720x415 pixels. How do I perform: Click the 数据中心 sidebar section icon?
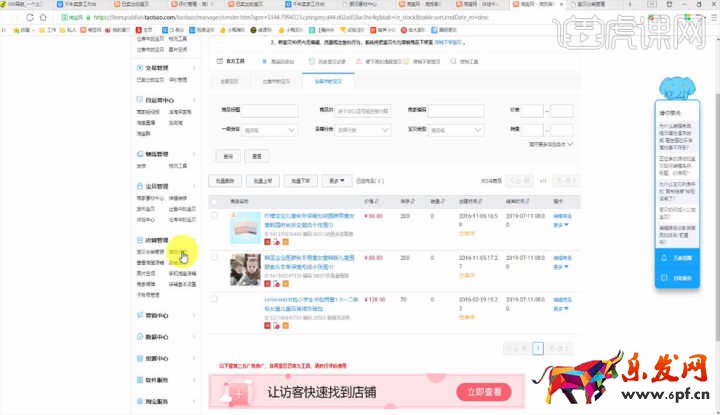coord(139,337)
